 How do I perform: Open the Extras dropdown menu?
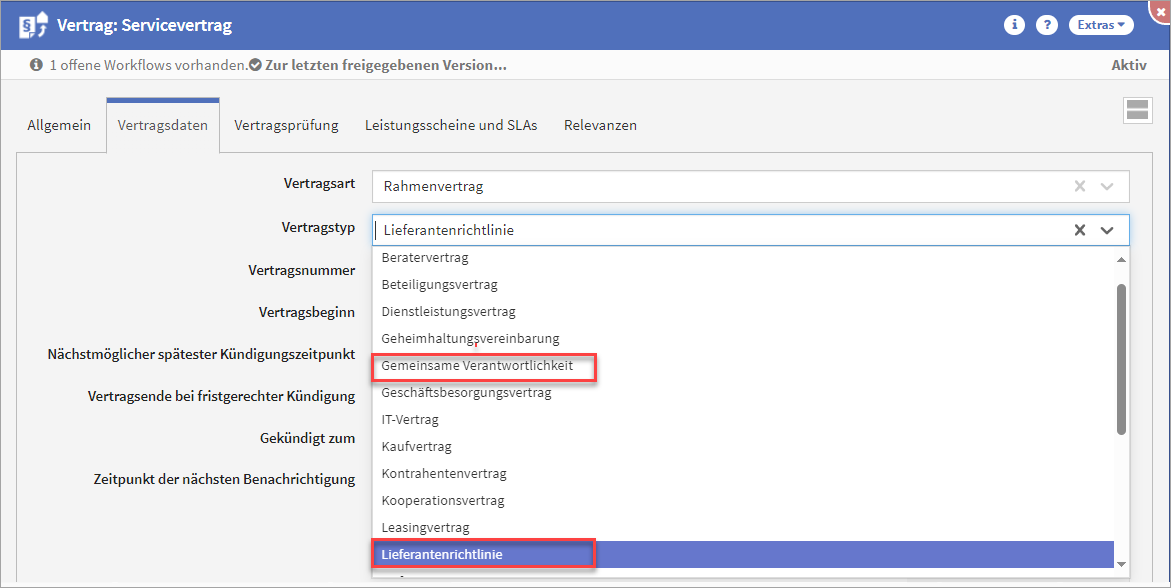1101,25
